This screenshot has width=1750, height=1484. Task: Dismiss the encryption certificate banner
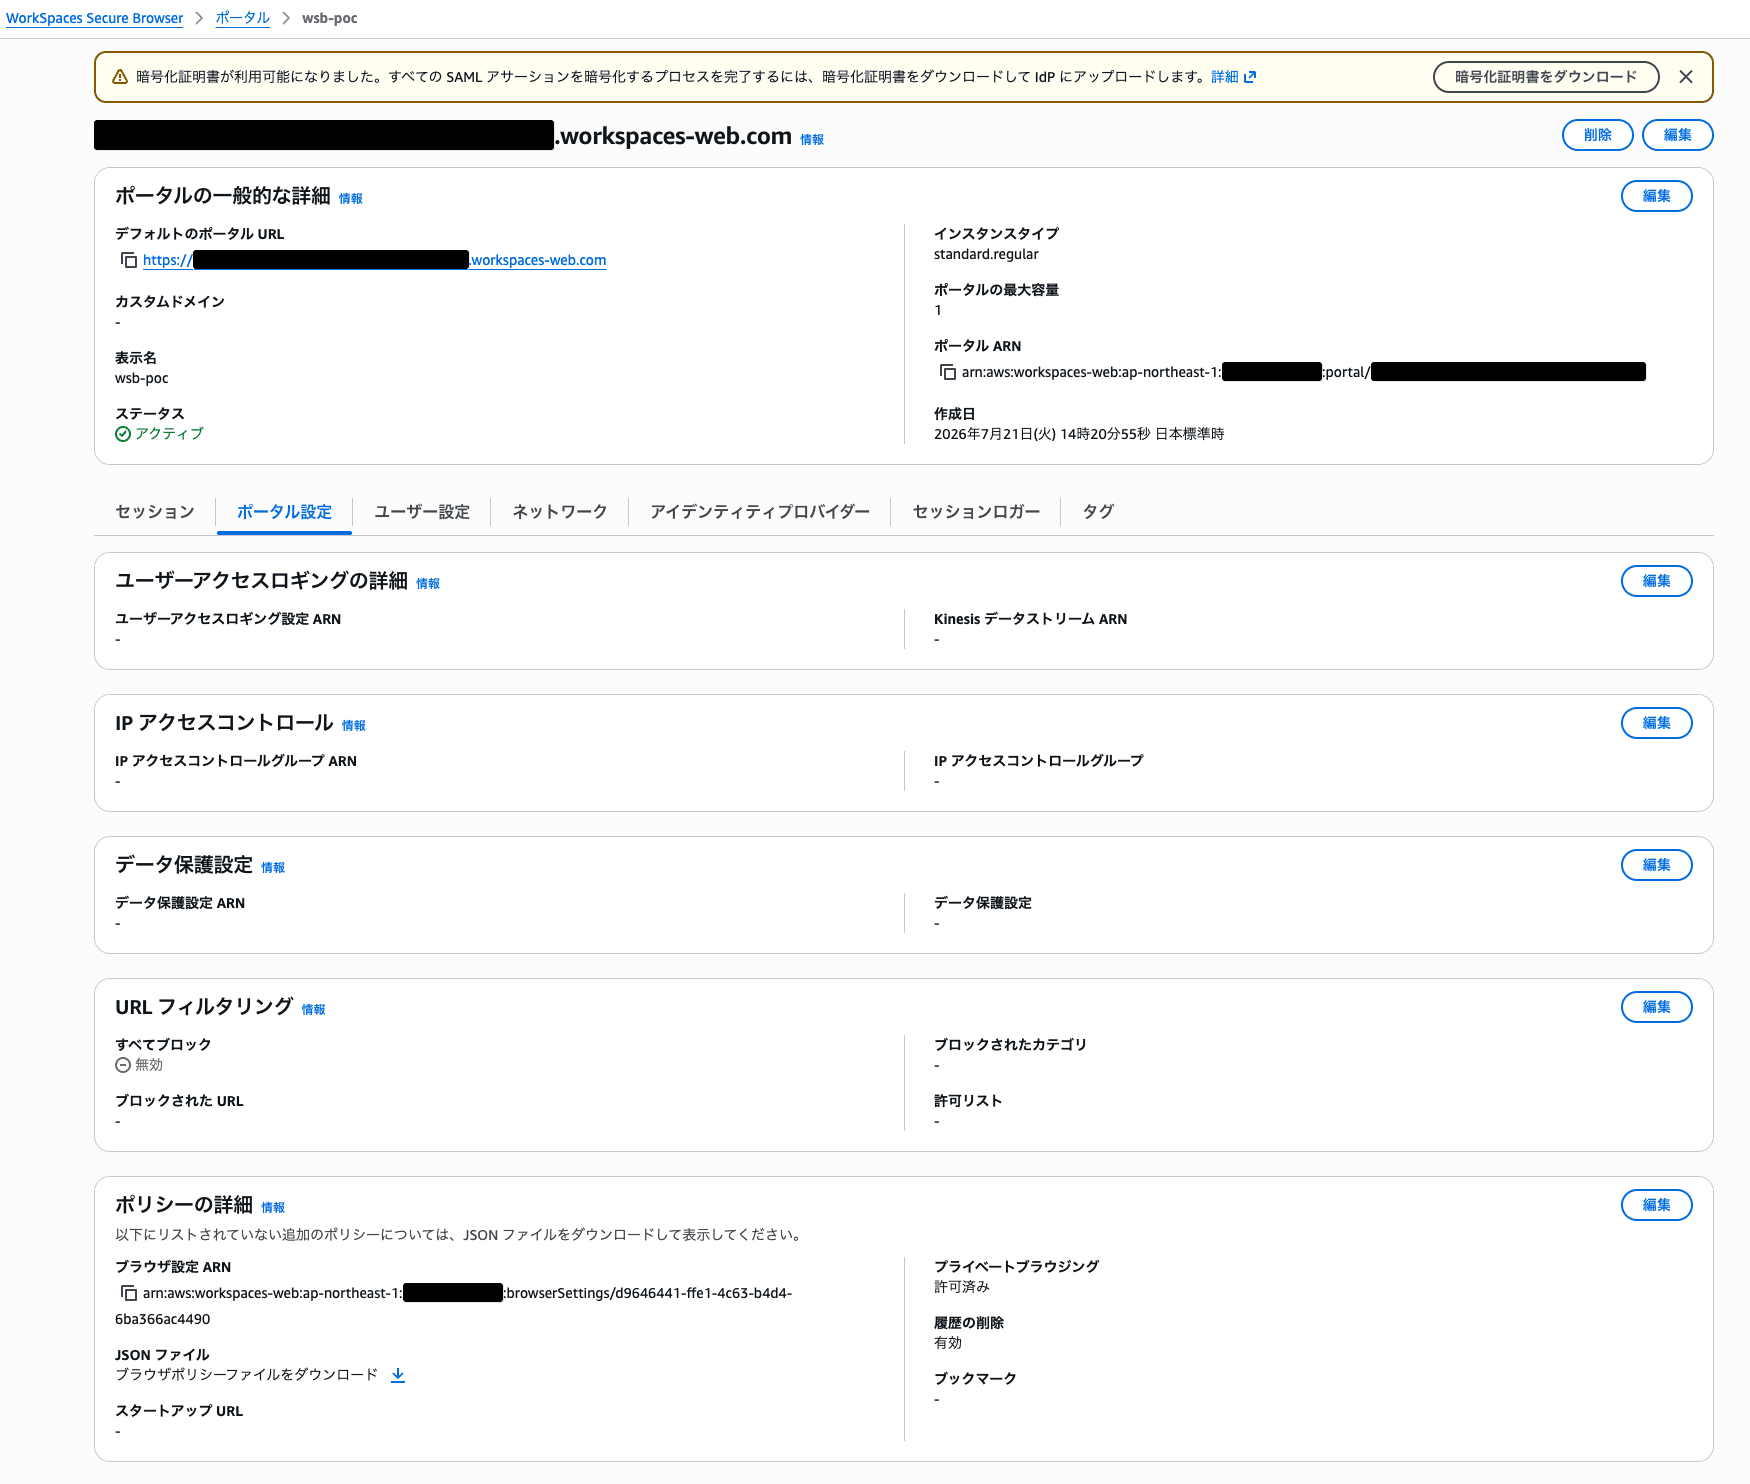point(1686,77)
